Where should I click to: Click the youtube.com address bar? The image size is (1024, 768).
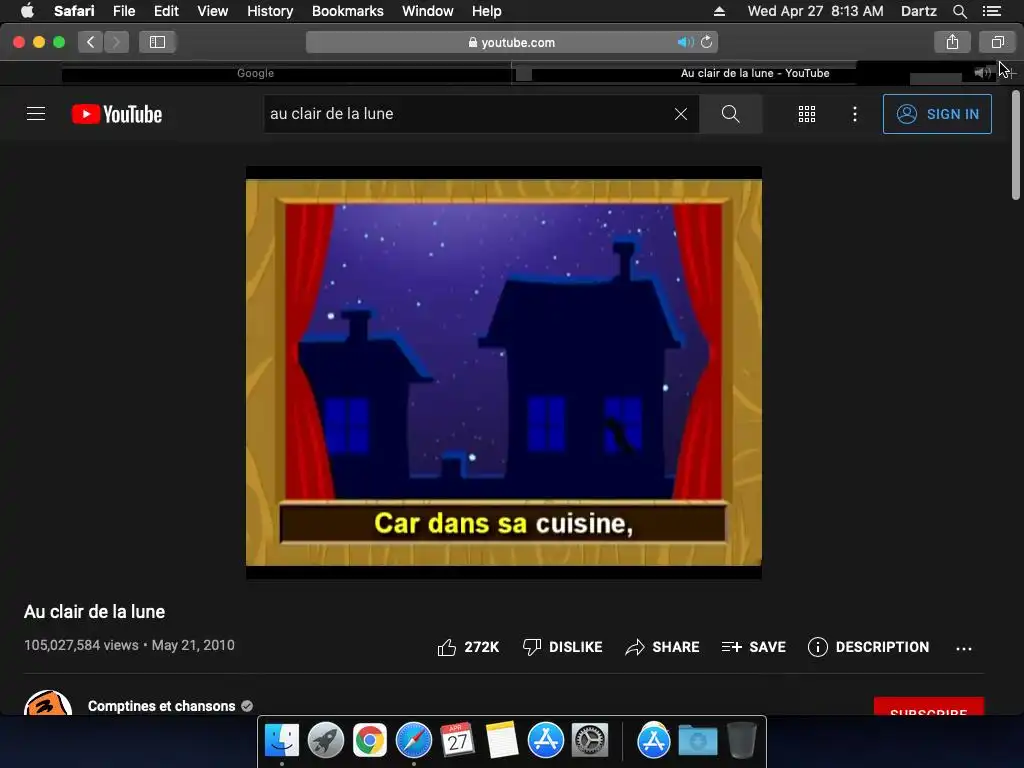512,42
